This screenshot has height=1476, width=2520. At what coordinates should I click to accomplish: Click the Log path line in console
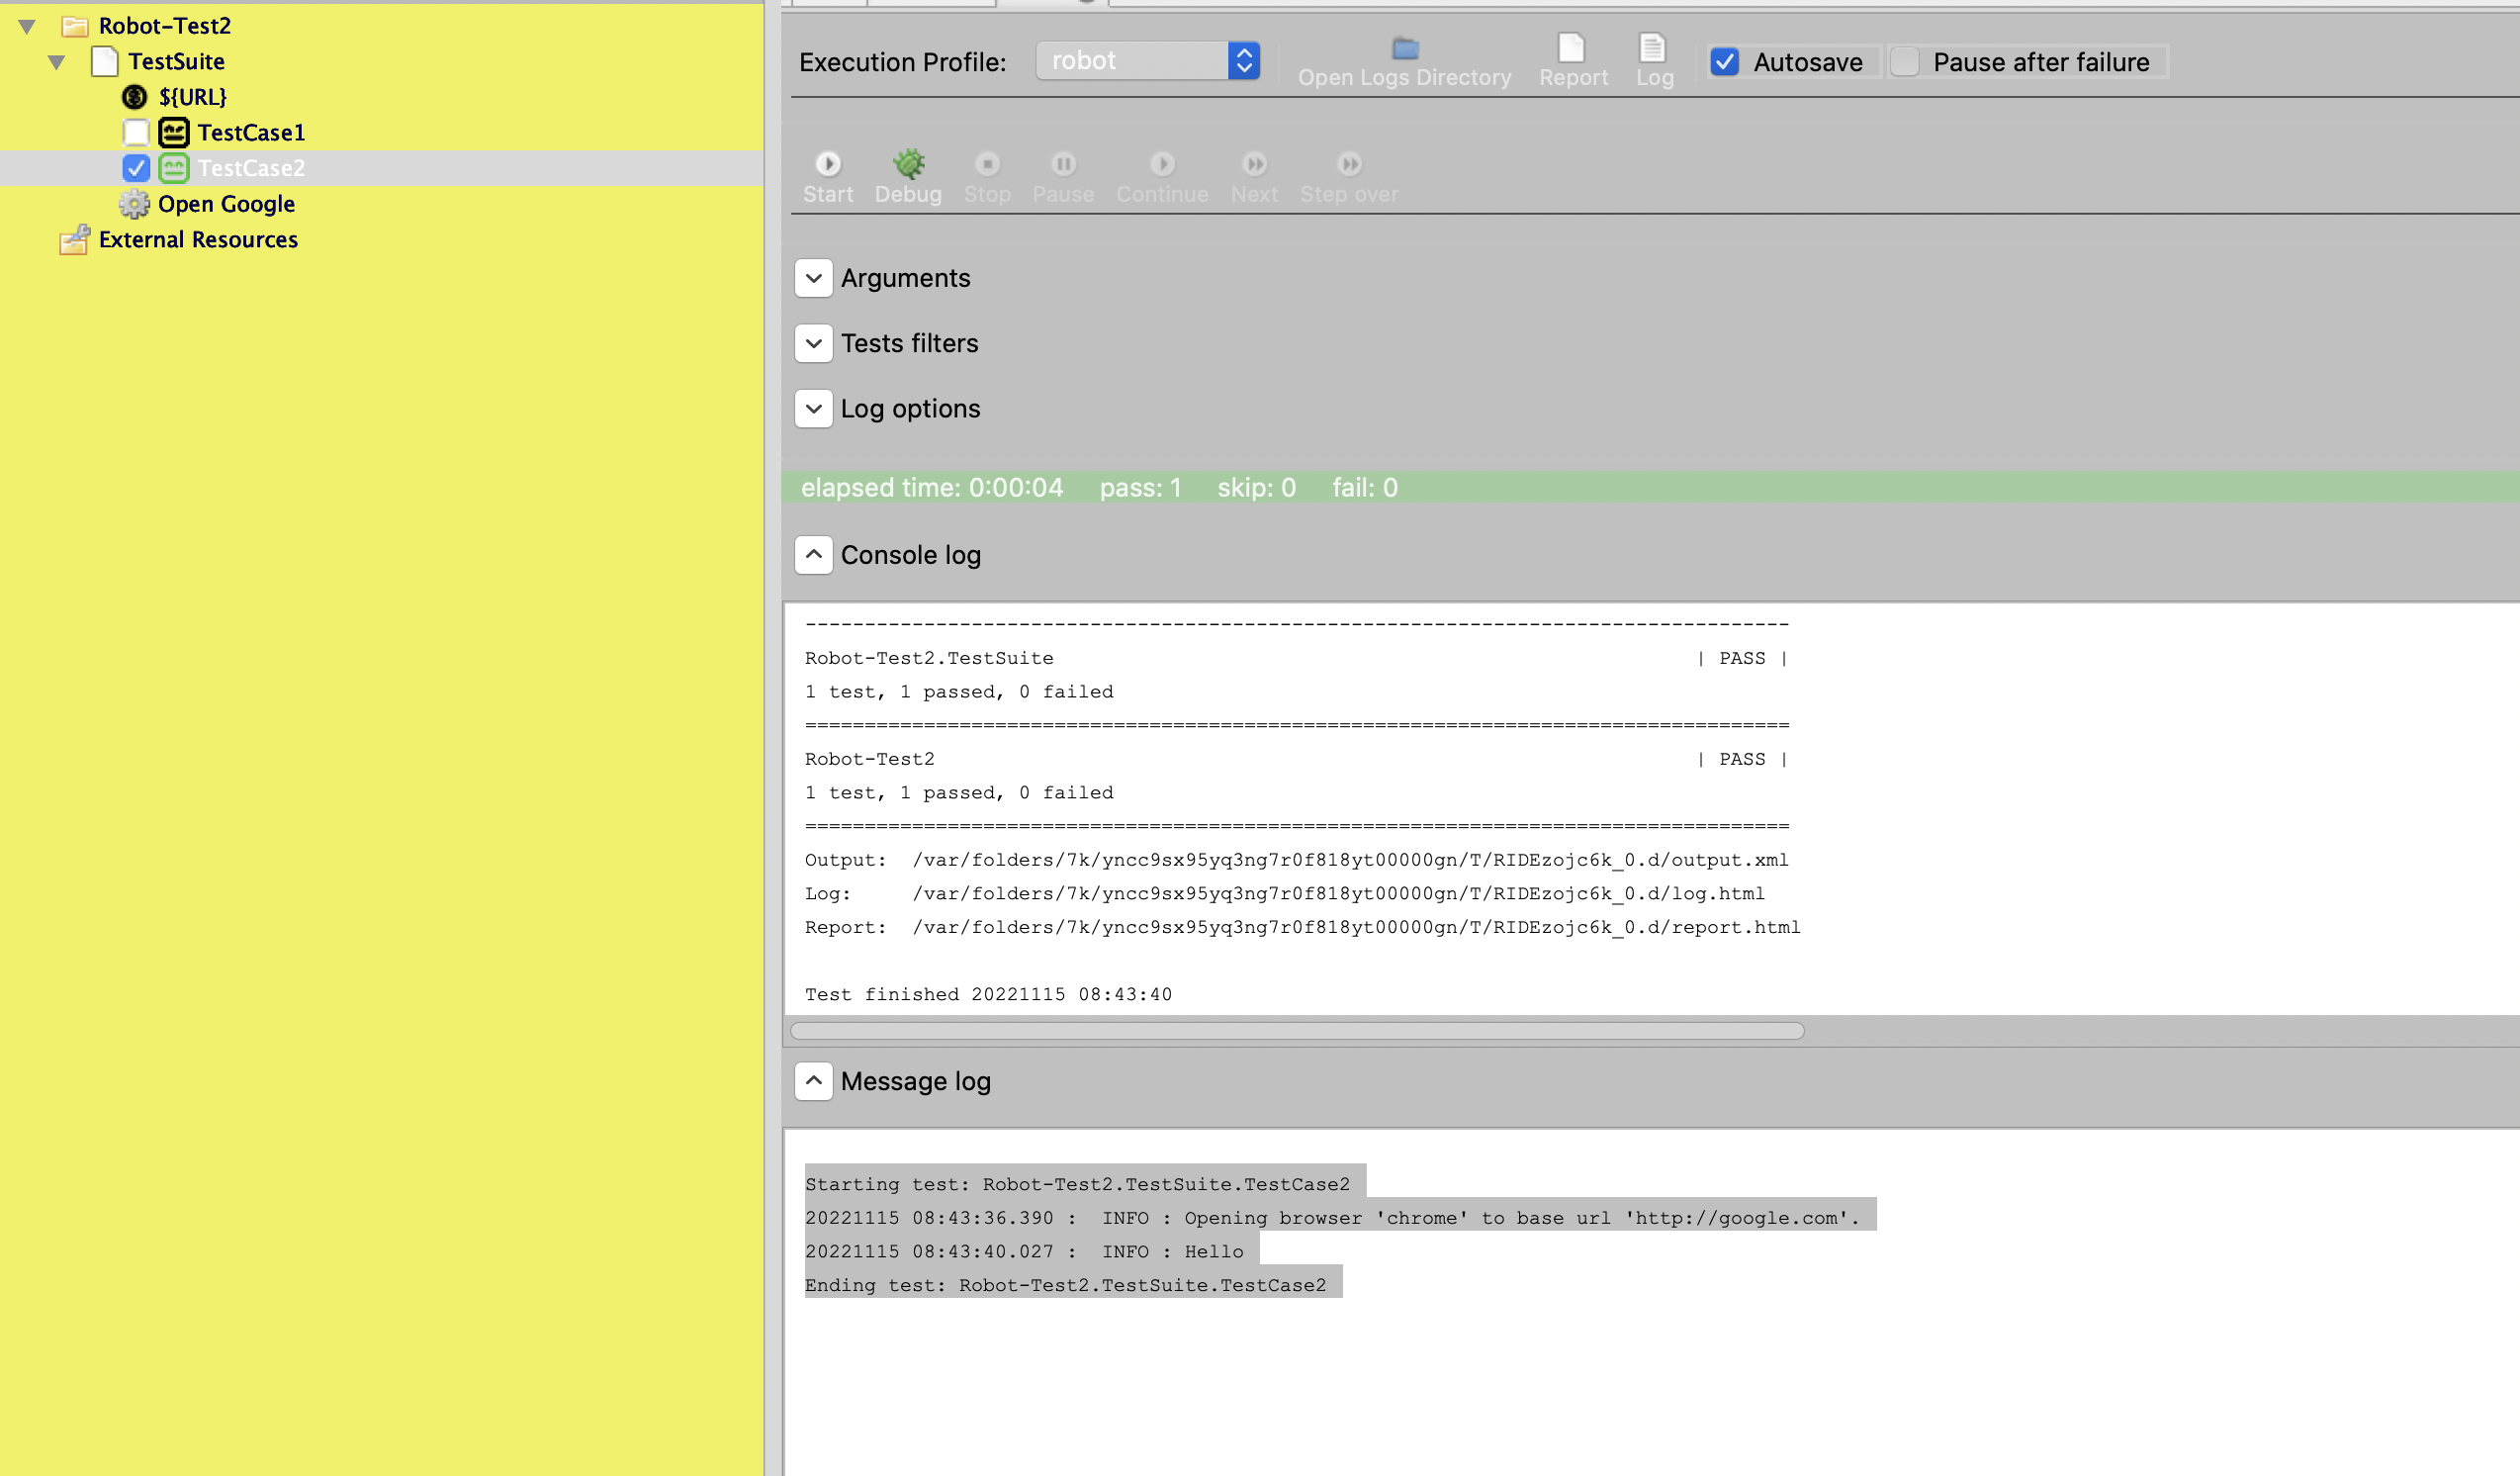click(1284, 894)
